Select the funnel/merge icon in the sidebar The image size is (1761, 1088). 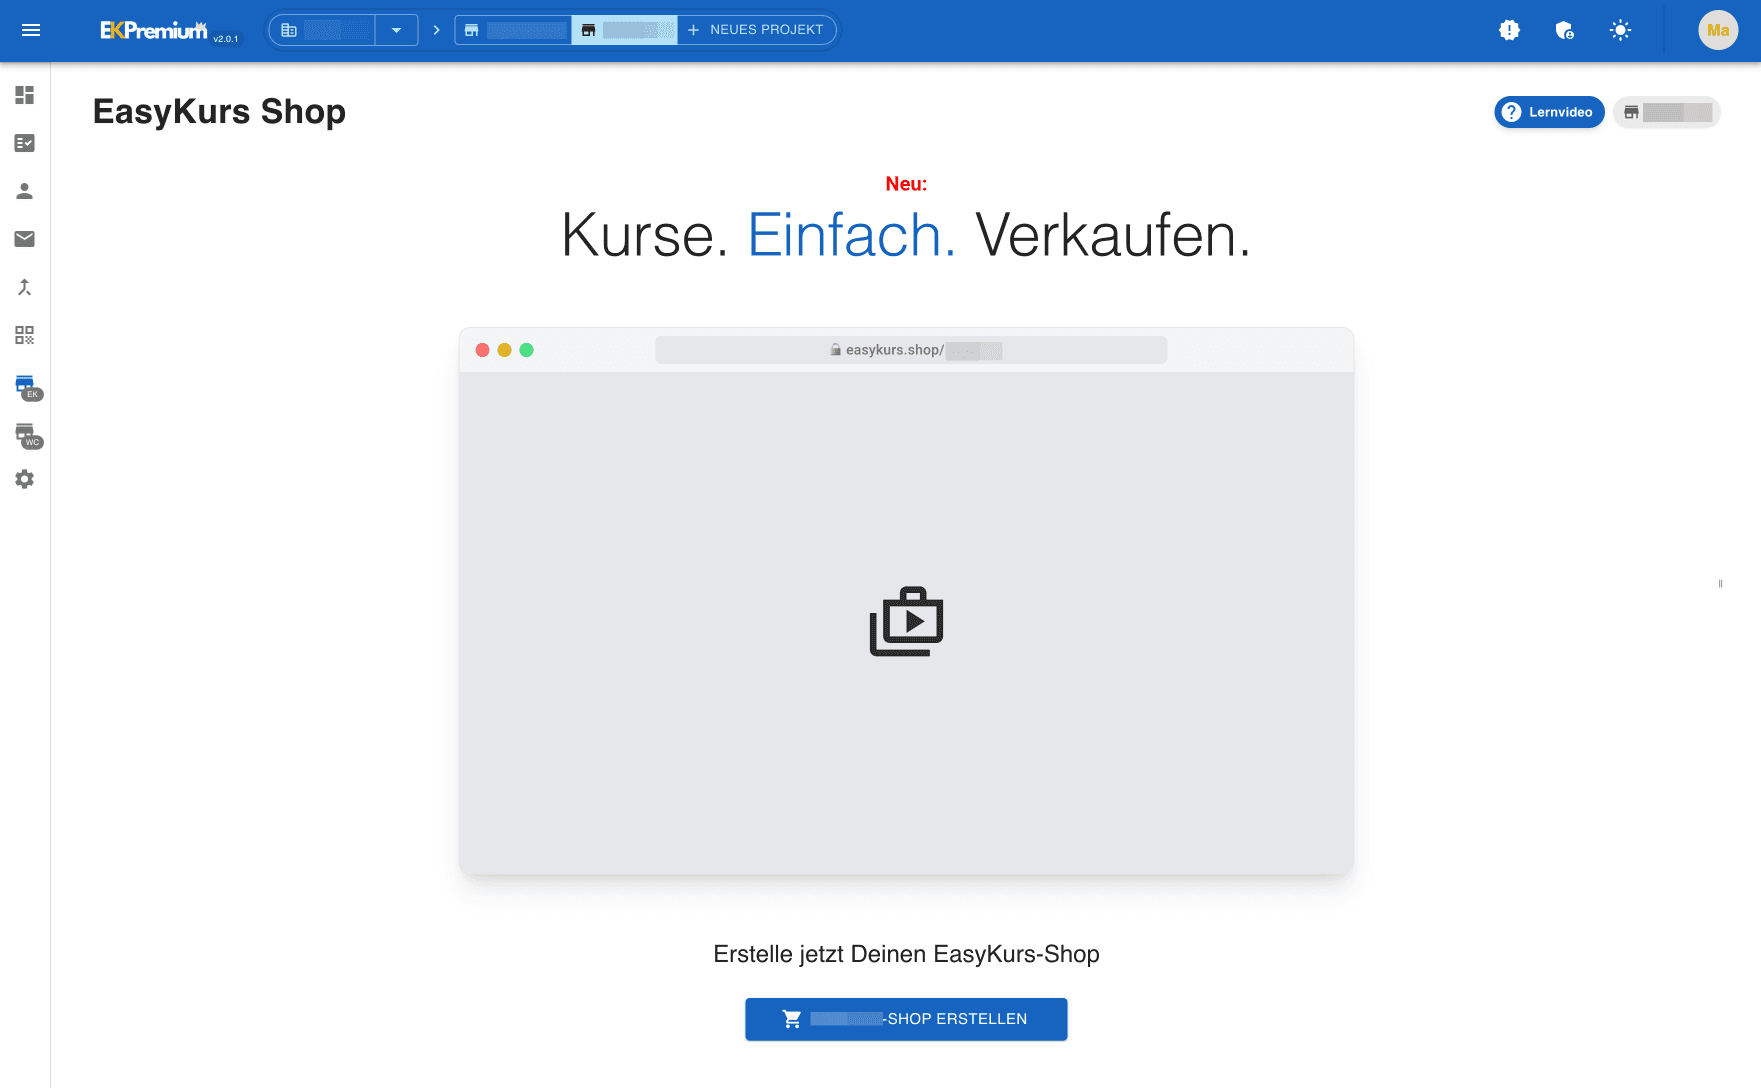24,287
